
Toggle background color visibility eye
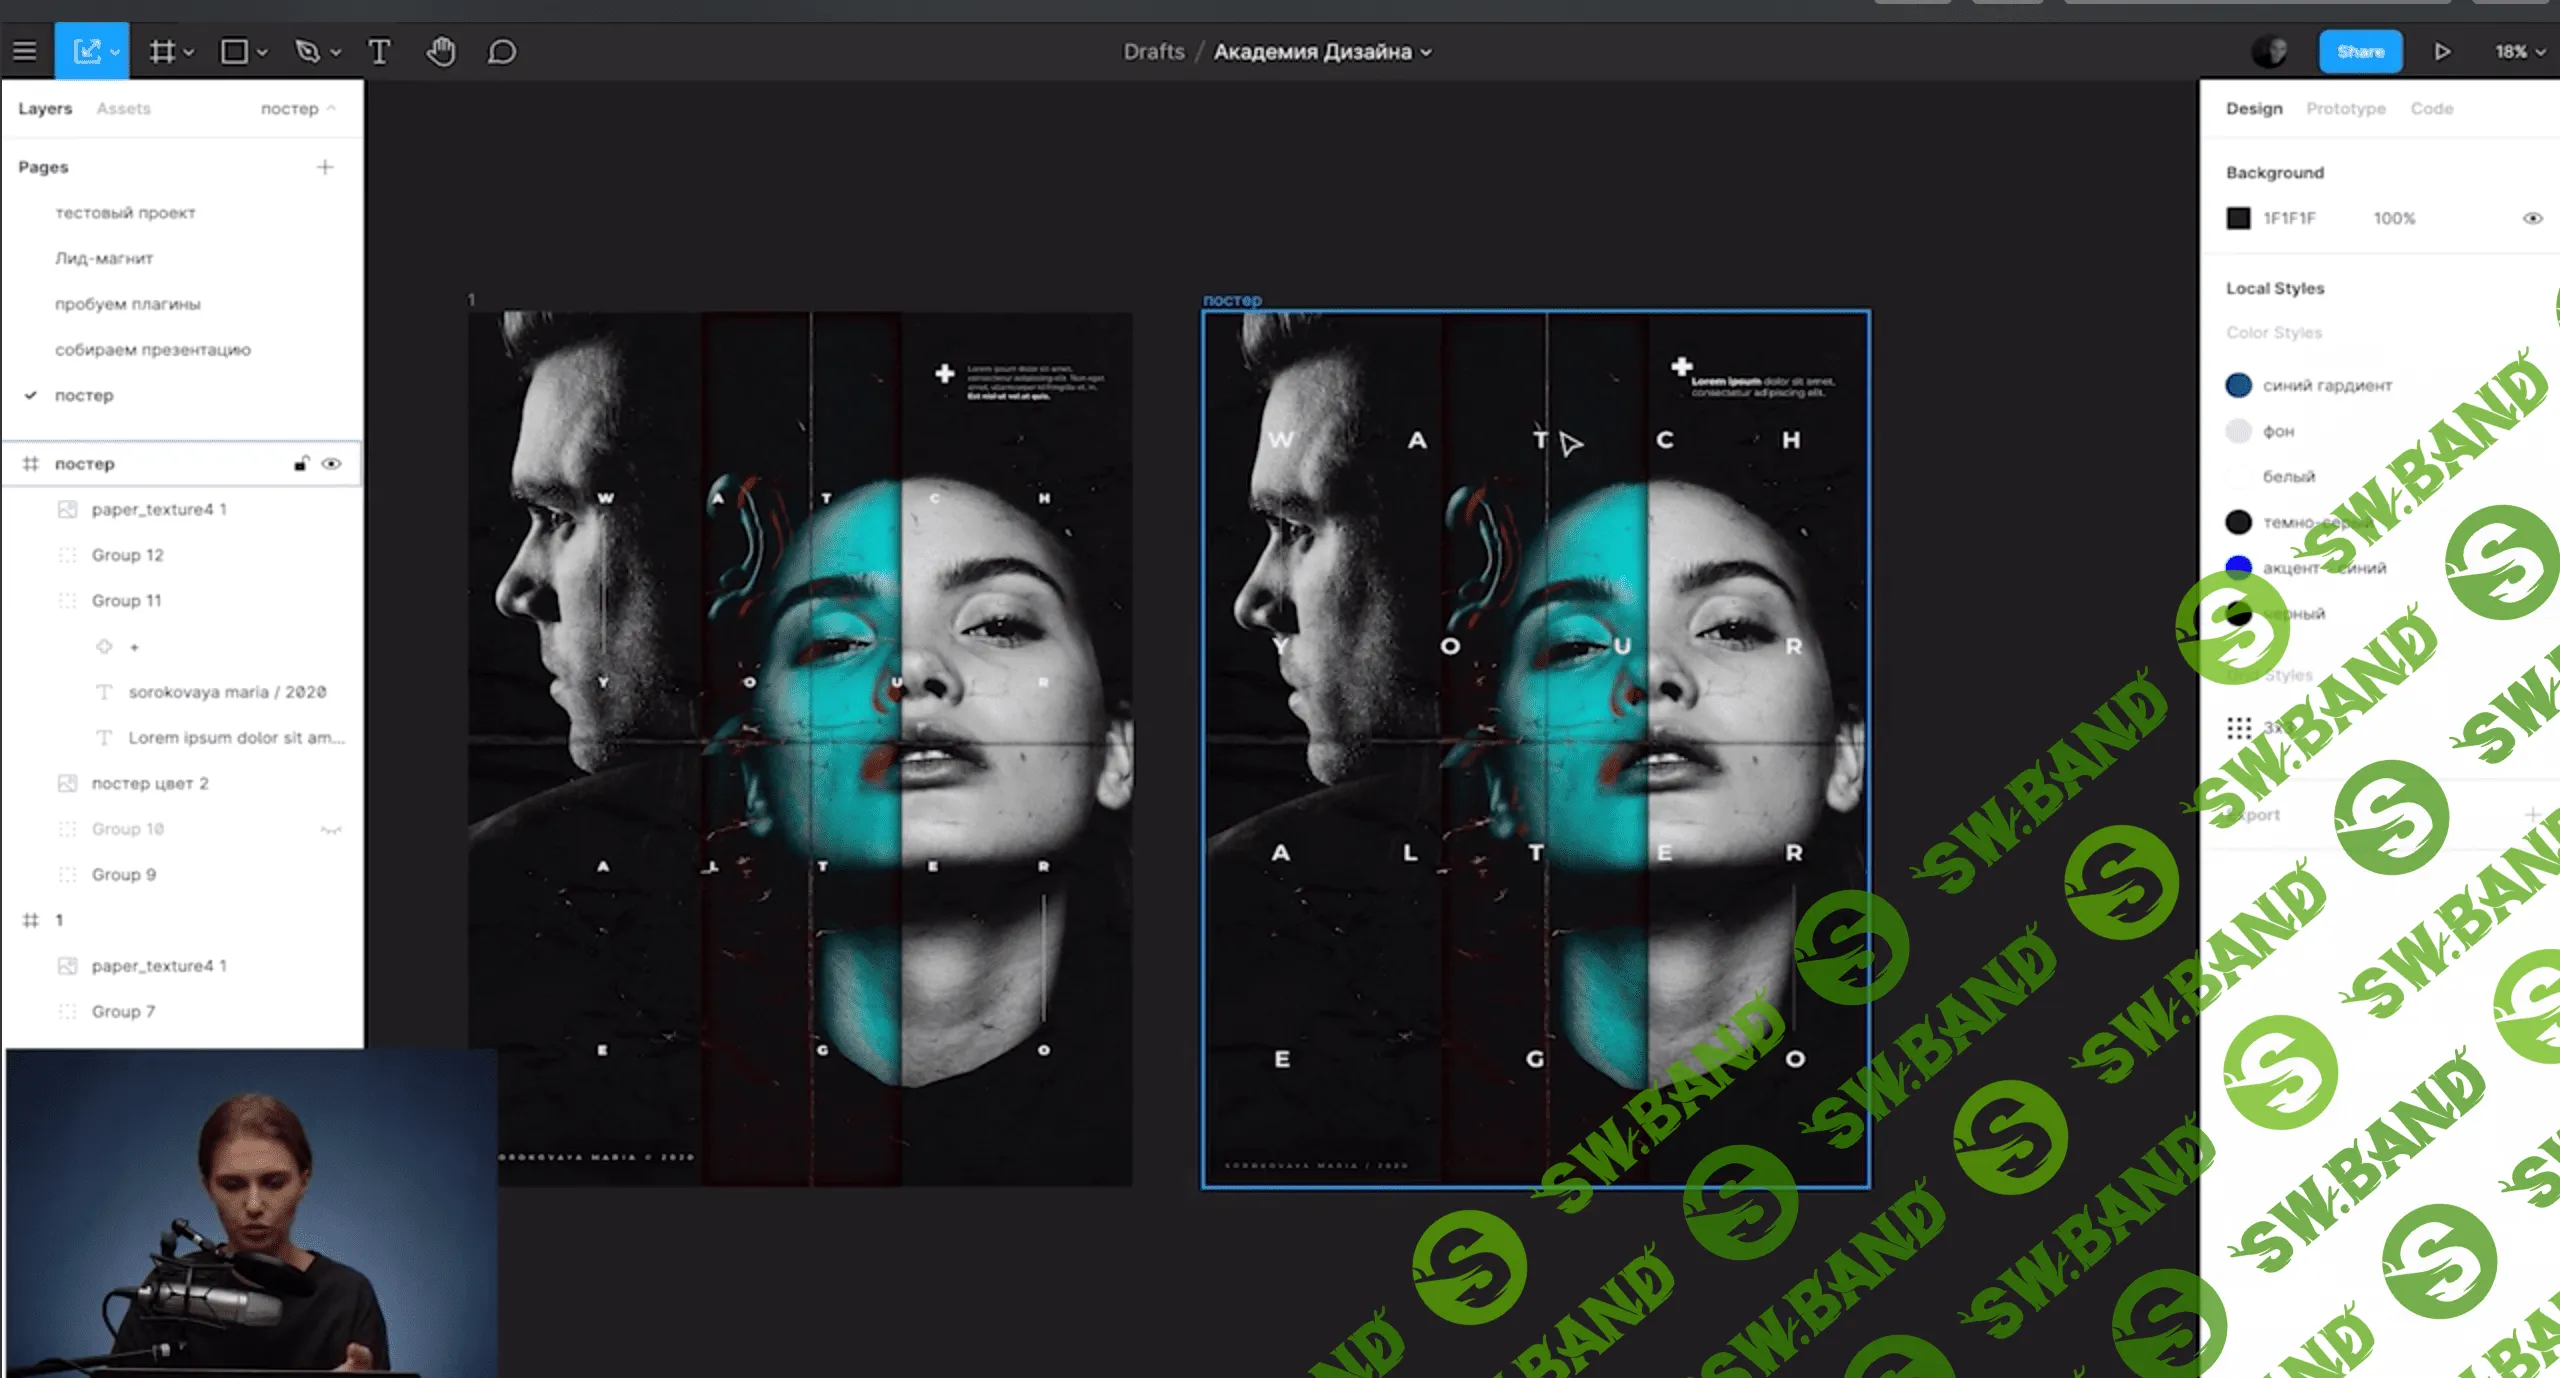[2532, 218]
